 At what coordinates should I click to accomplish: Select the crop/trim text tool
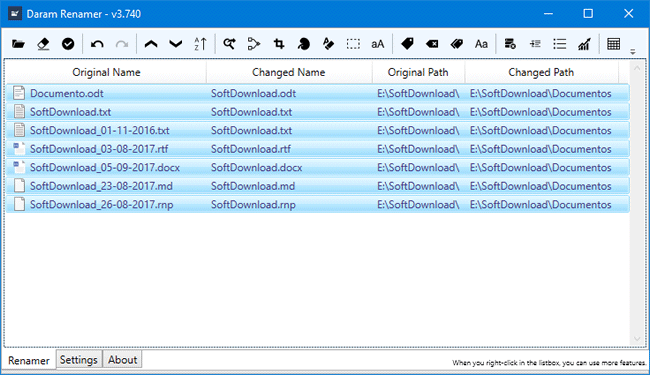pos(279,44)
